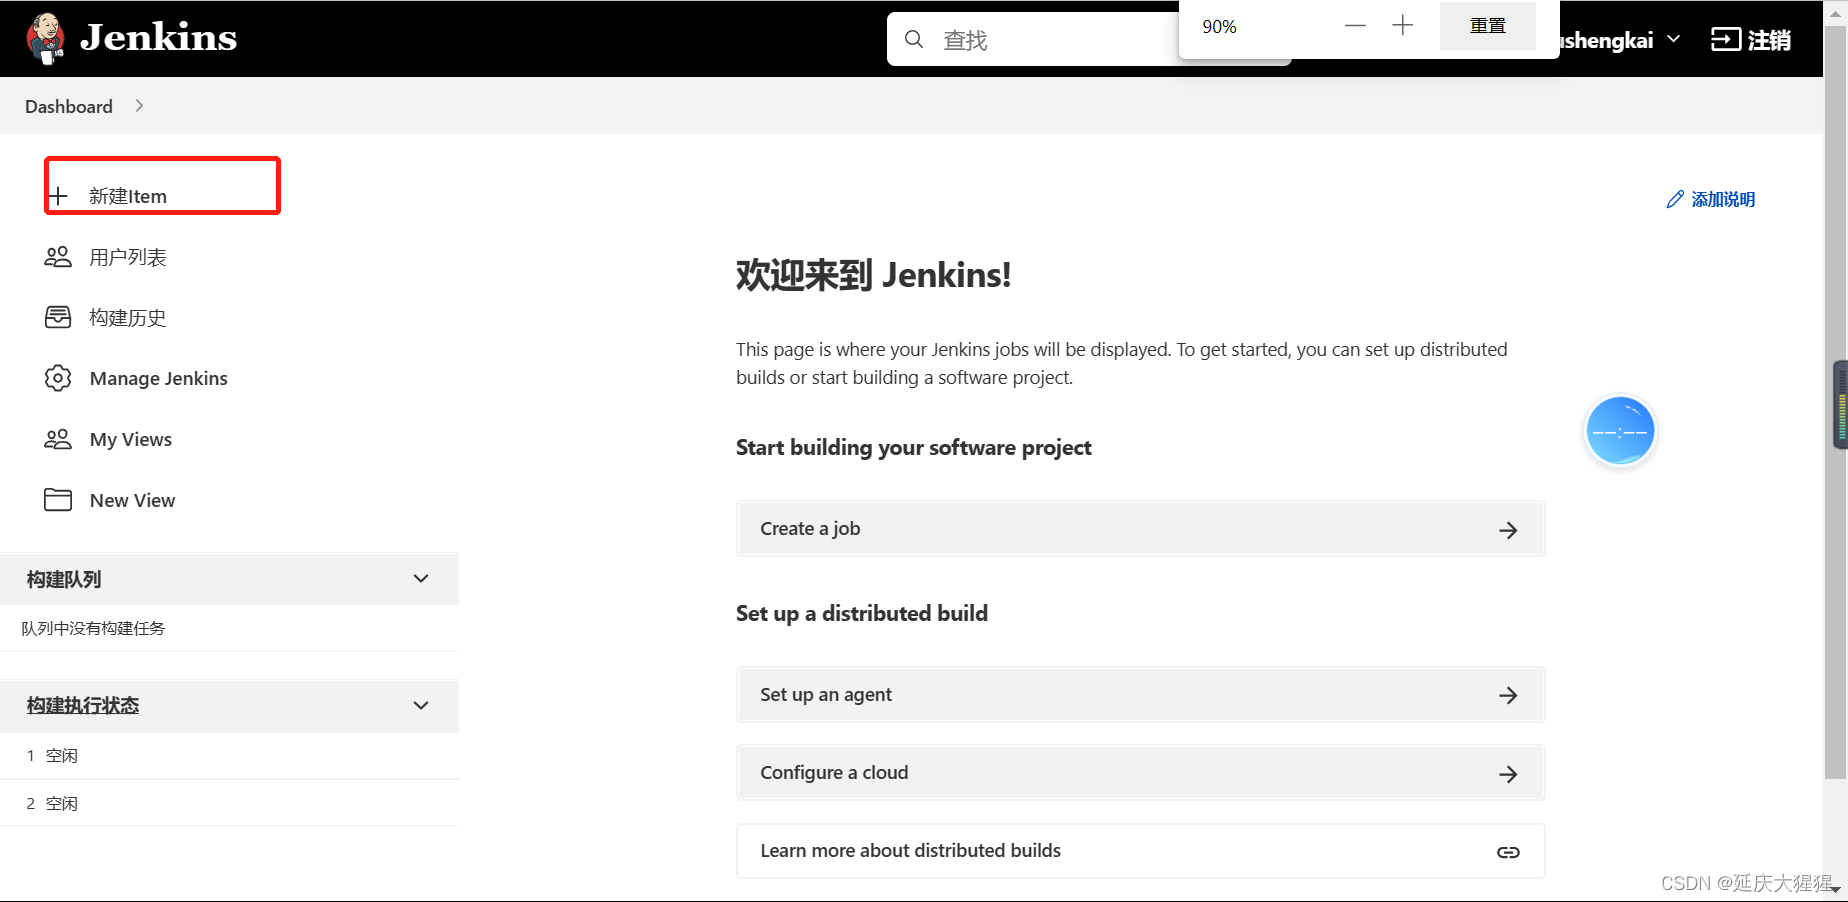Log out via 注销 link
The height and width of the screenshot is (902, 1848).
click(x=1769, y=40)
